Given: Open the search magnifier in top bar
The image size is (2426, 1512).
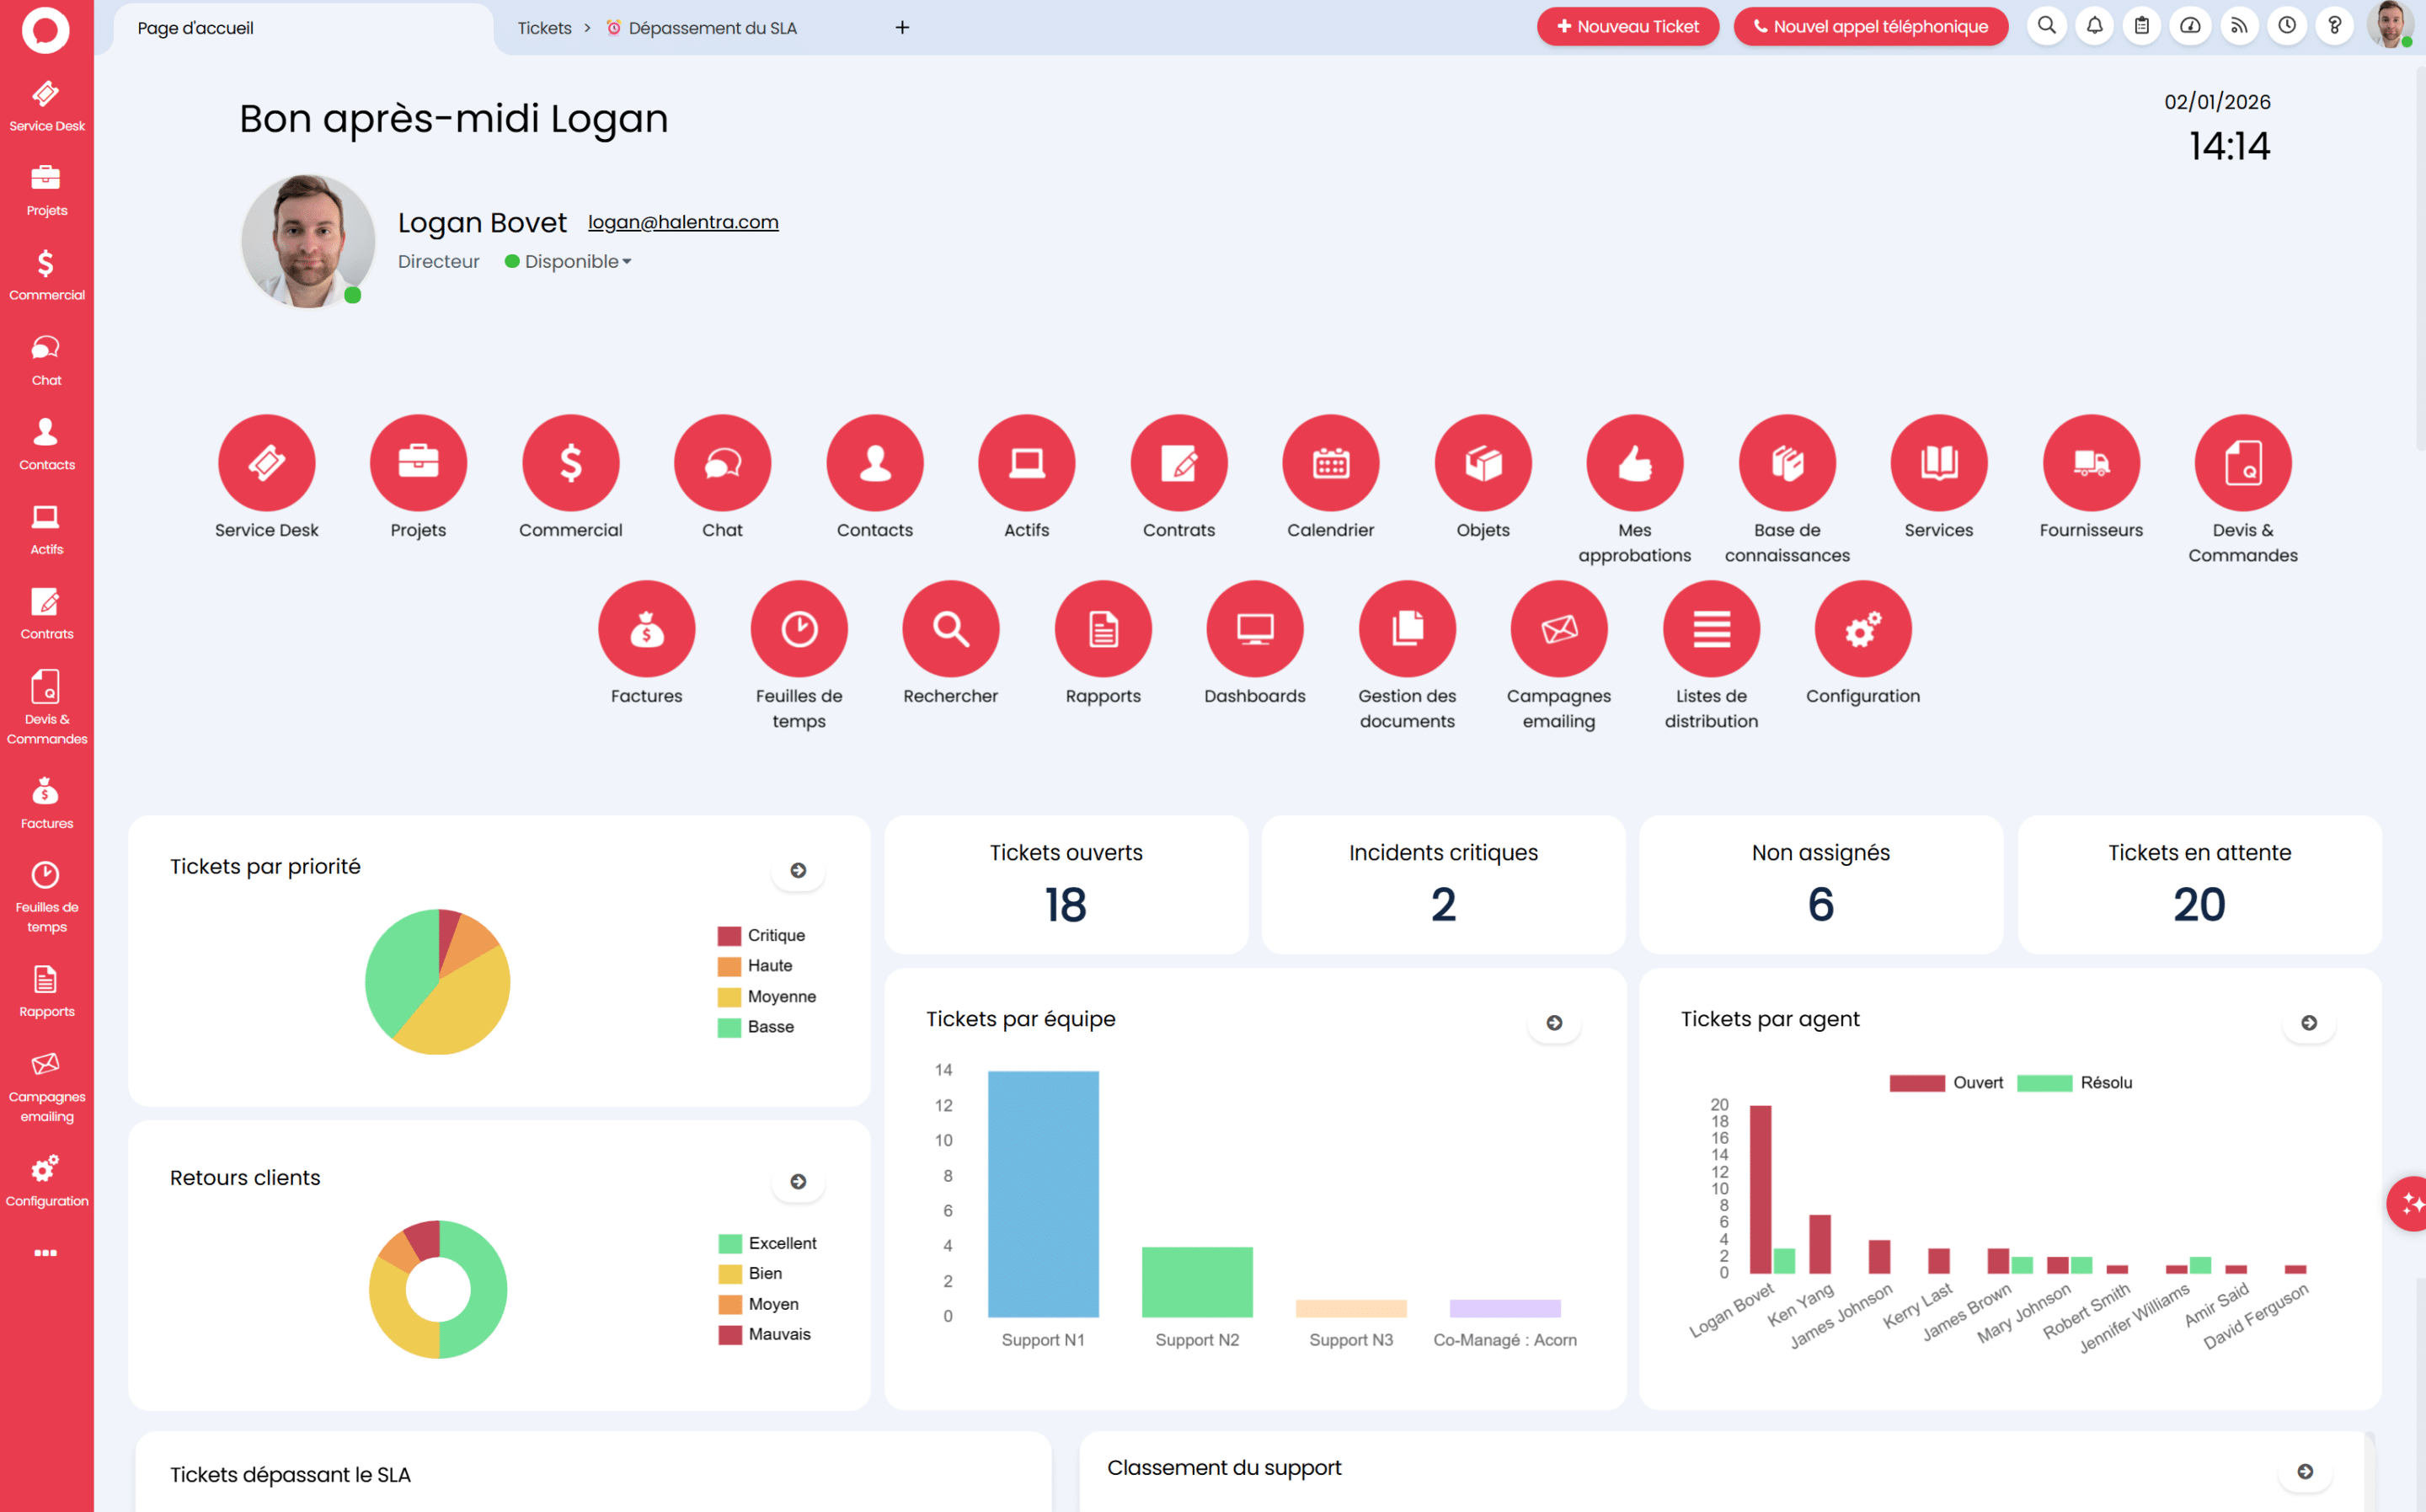Looking at the screenshot, I should click(x=2046, y=26).
